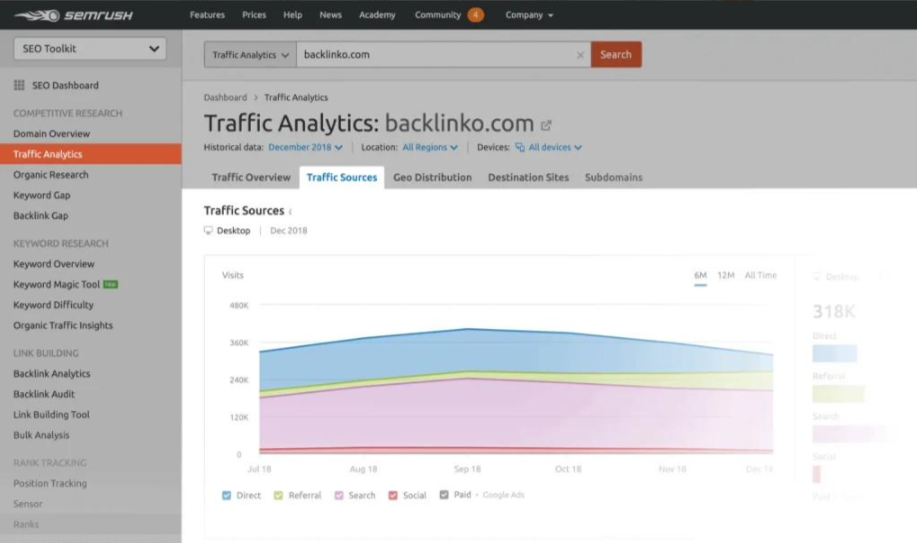Click the SEO Dashboard grid icon
The height and width of the screenshot is (543, 917).
pyautogui.click(x=19, y=86)
